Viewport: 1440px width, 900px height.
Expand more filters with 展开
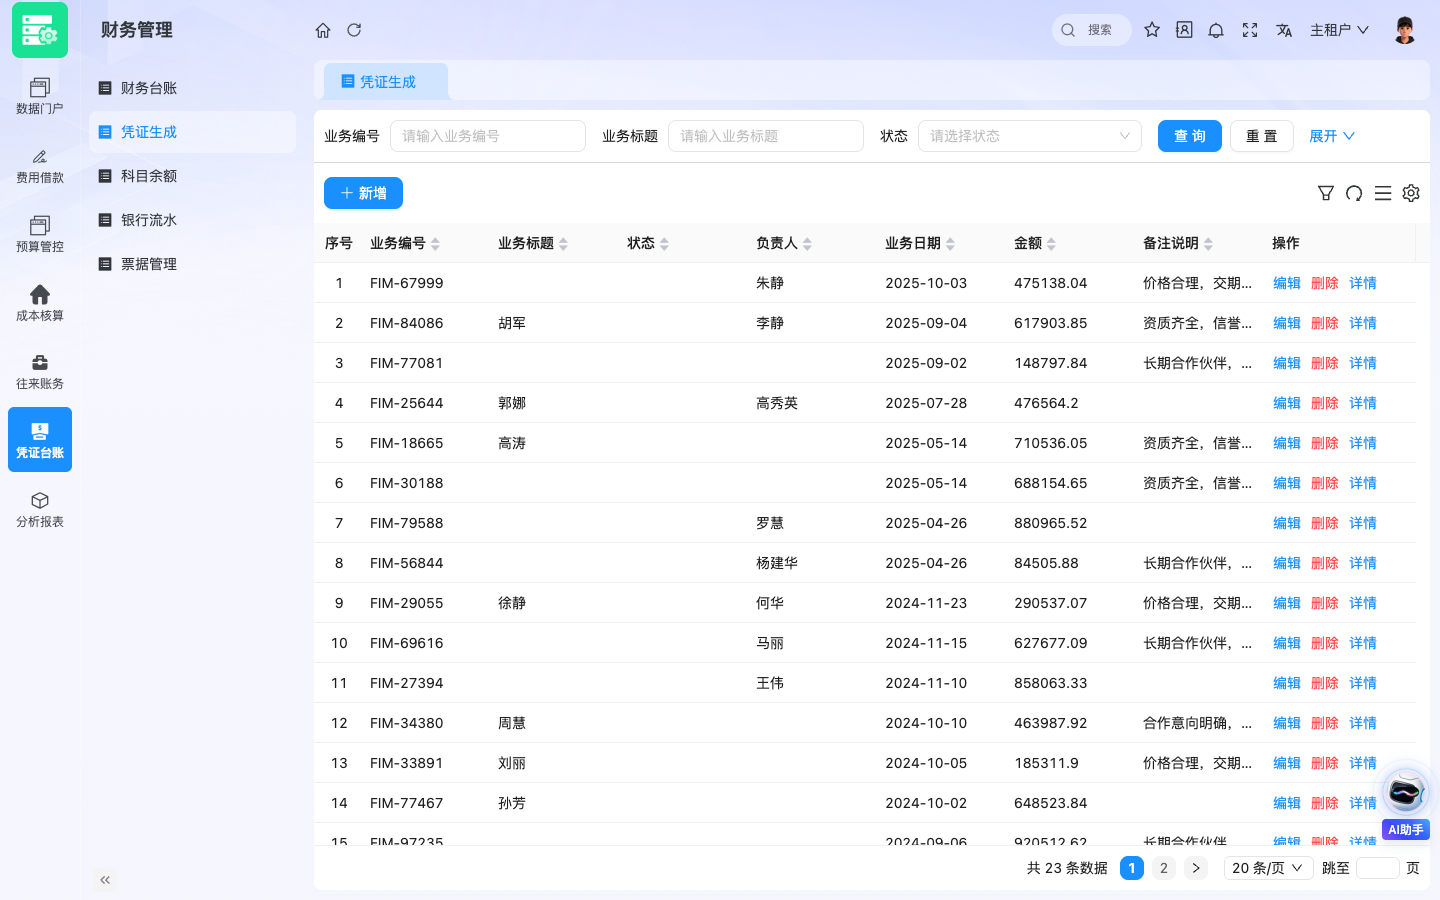click(1332, 136)
